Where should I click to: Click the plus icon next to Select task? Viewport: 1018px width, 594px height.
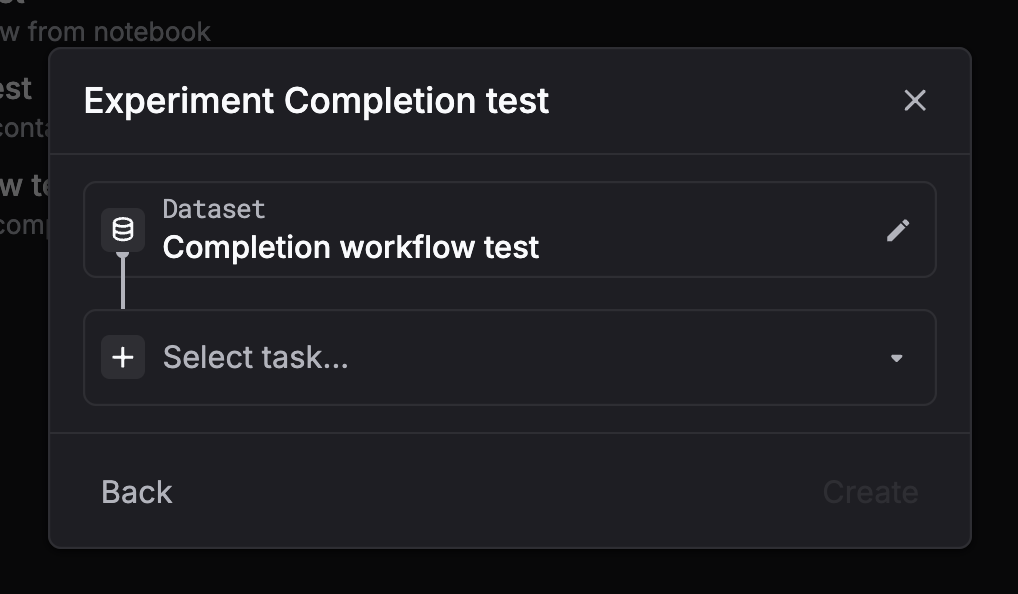tap(122, 357)
